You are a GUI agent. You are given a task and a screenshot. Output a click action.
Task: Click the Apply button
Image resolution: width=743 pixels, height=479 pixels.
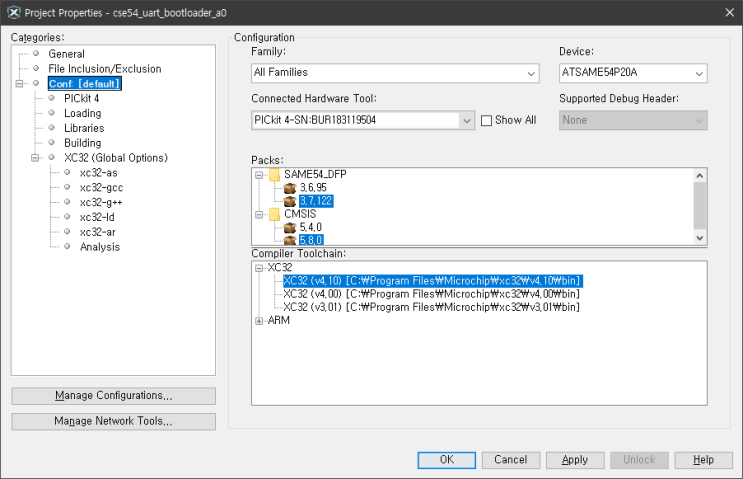pyautogui.click(x=574, y=460)
